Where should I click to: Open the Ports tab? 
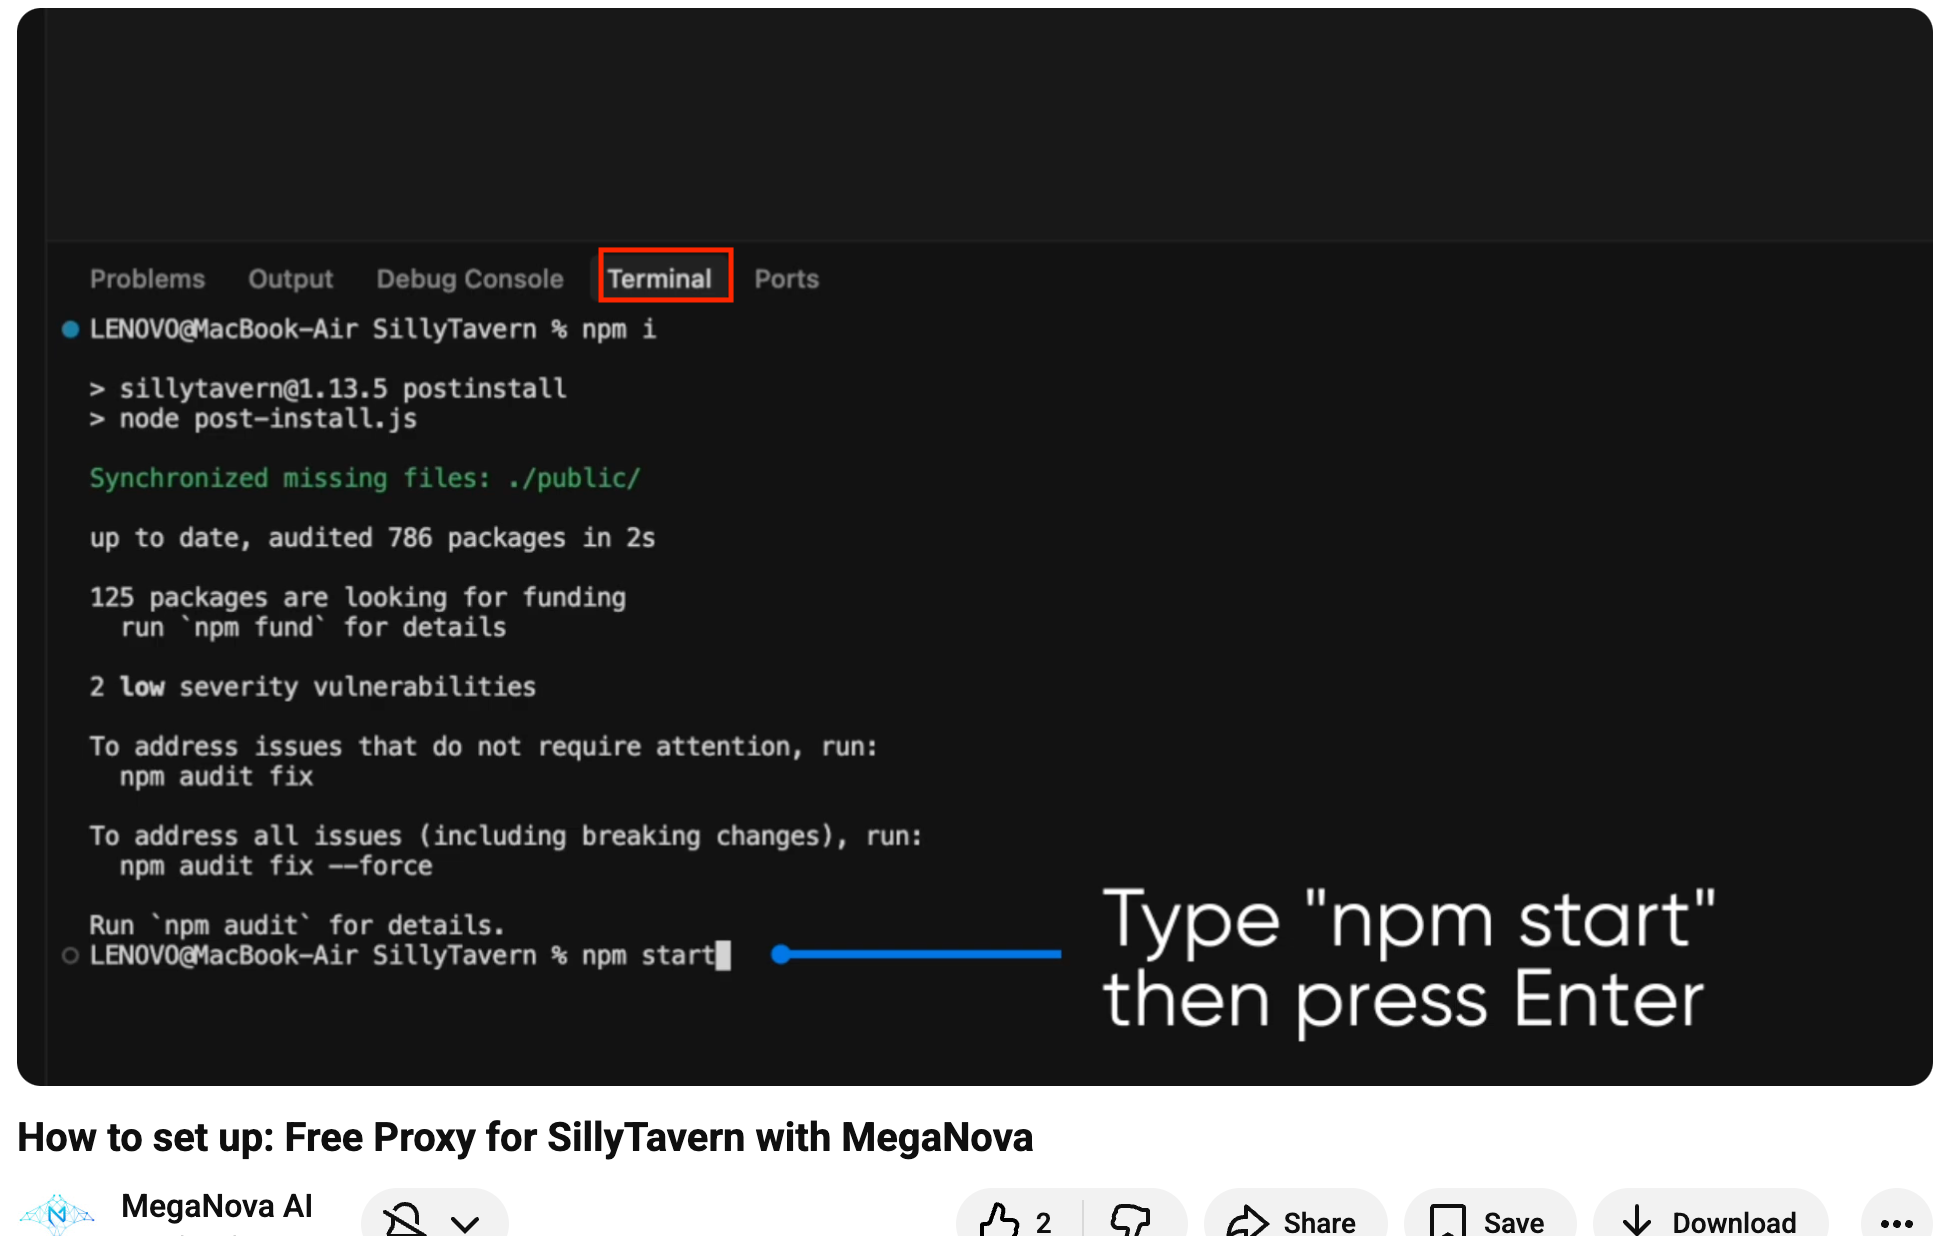(x=786, y=279)
